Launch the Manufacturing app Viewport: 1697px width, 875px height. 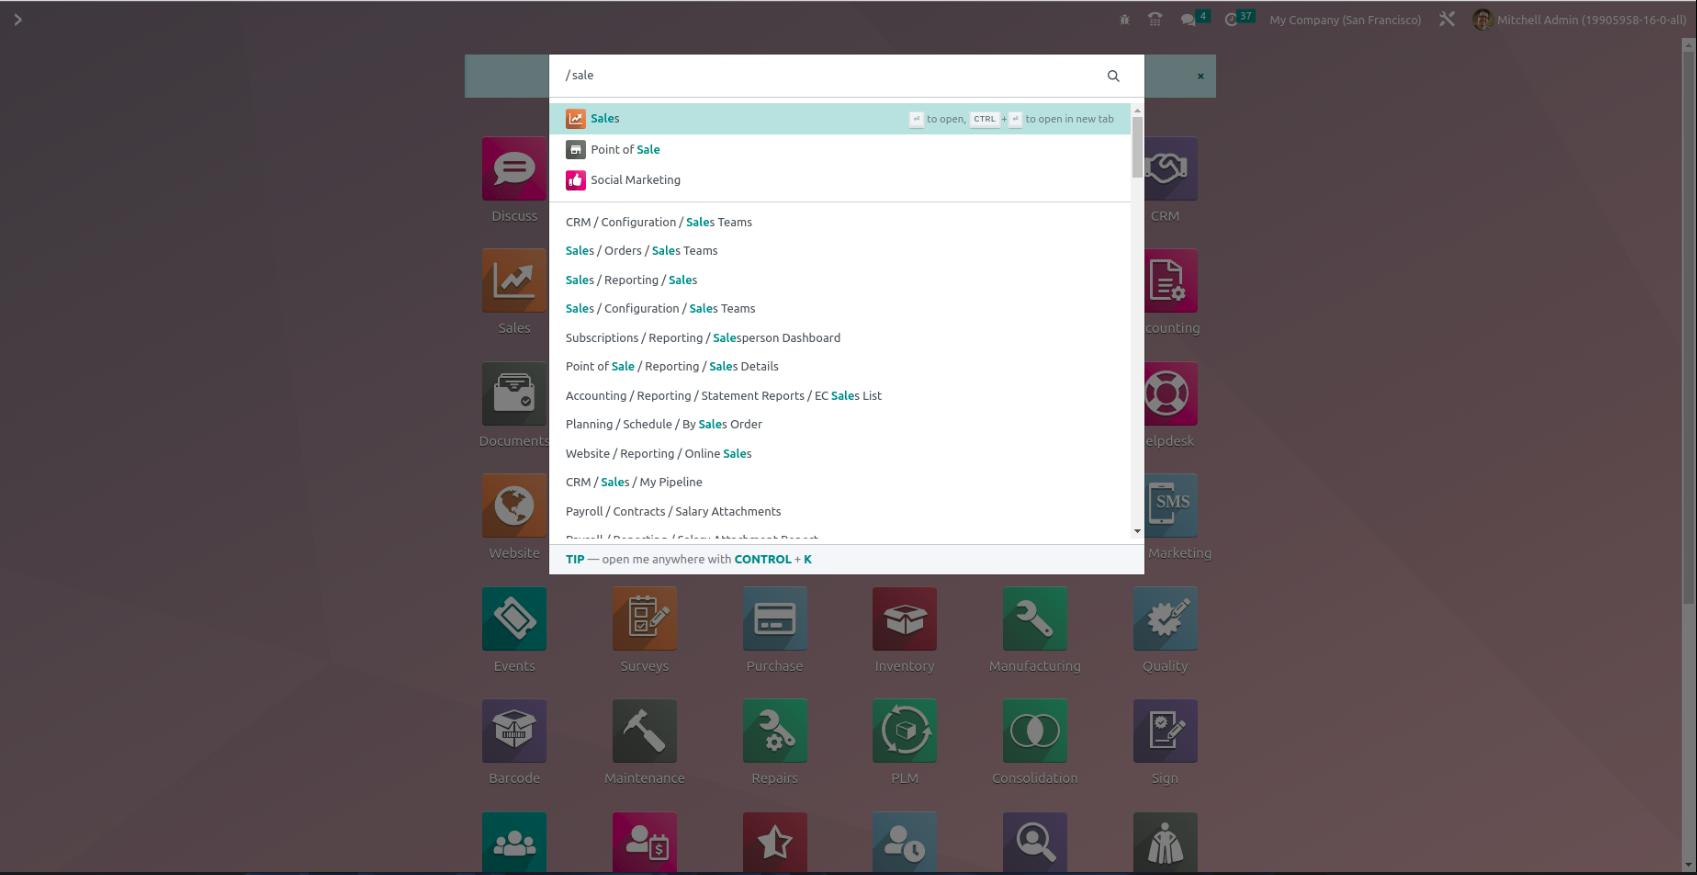[x=1035, y=619]
